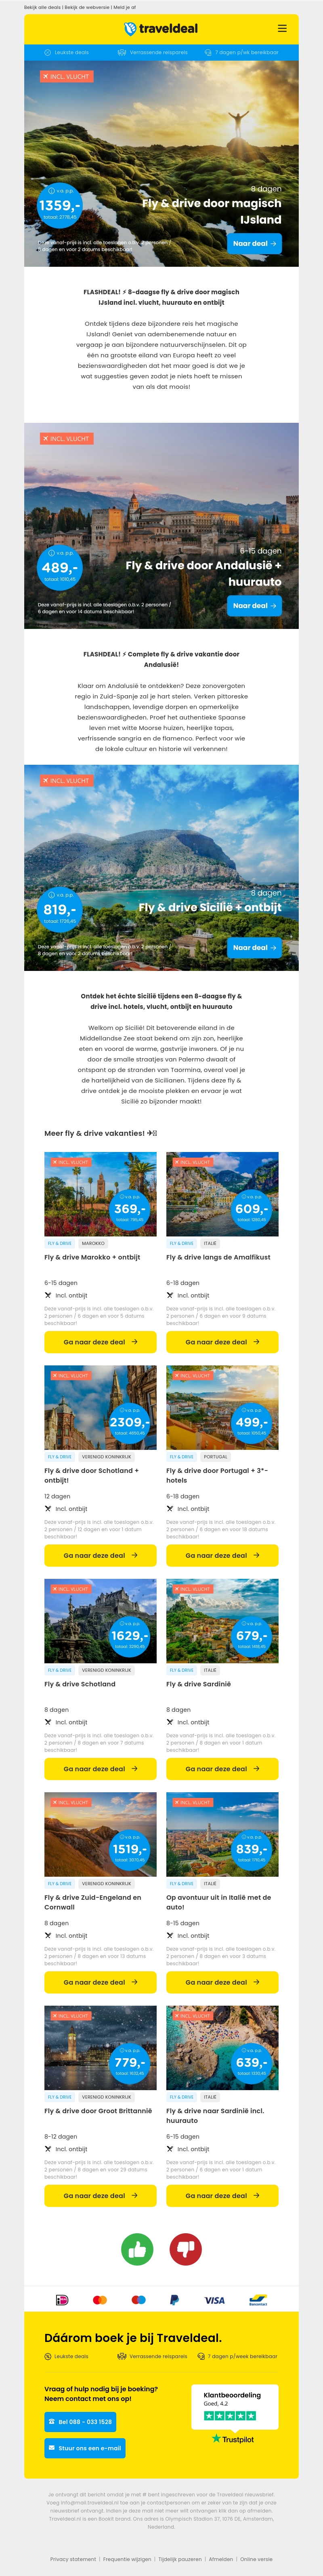Screen dimensions: 323x2576
Task: Click the "Privacy statement" footer link
Action: point(73,2559)
